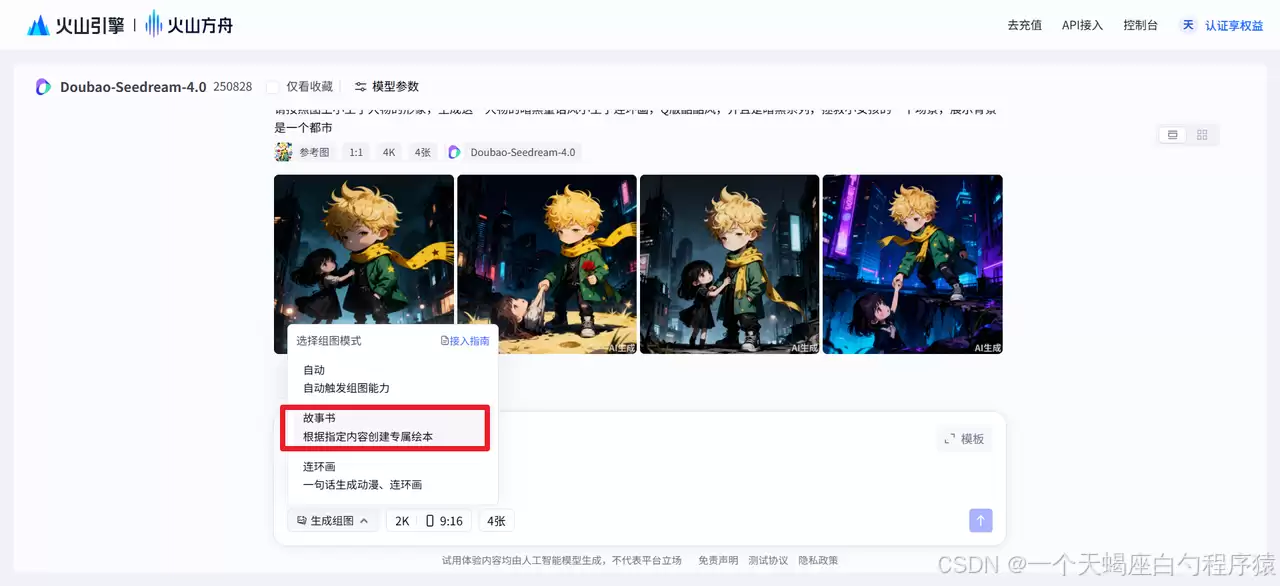Click the 生成组图 image-stack icon
Viewport: 1280px width, 586px height.
point(302,521)
